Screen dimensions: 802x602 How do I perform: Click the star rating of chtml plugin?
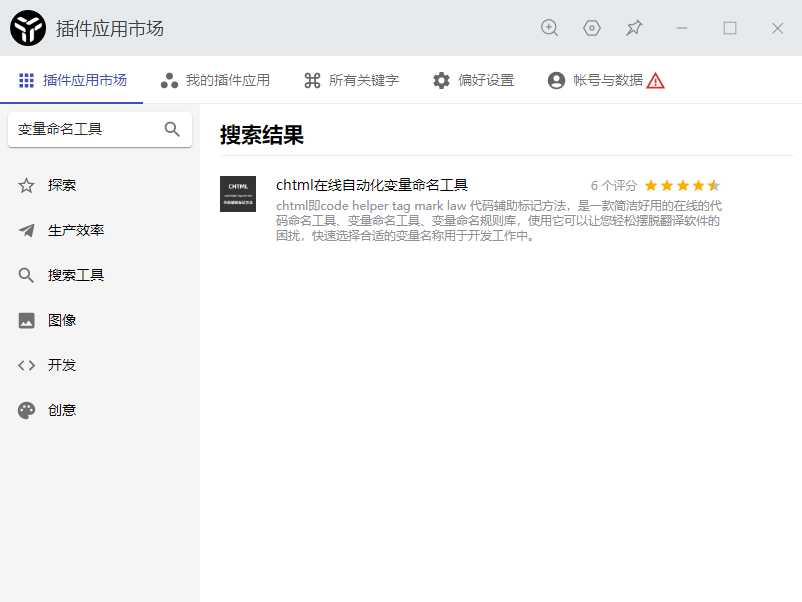click(x=682, y=185)
